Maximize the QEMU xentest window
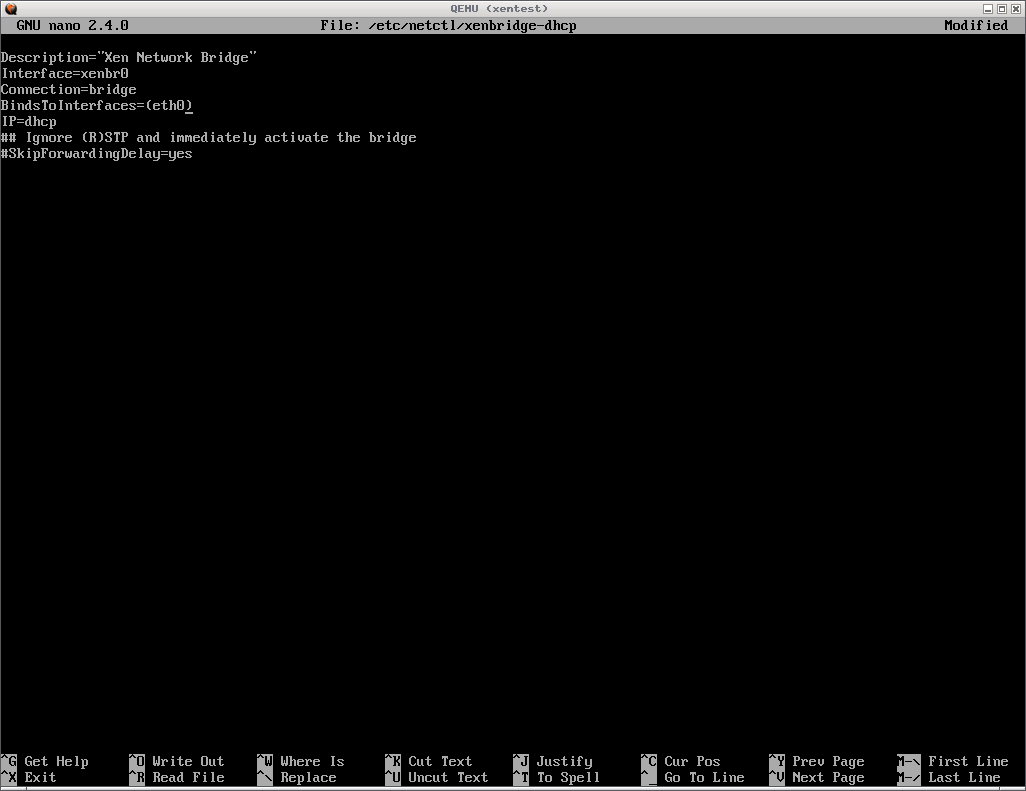1026x791 pixels. 1001,8
